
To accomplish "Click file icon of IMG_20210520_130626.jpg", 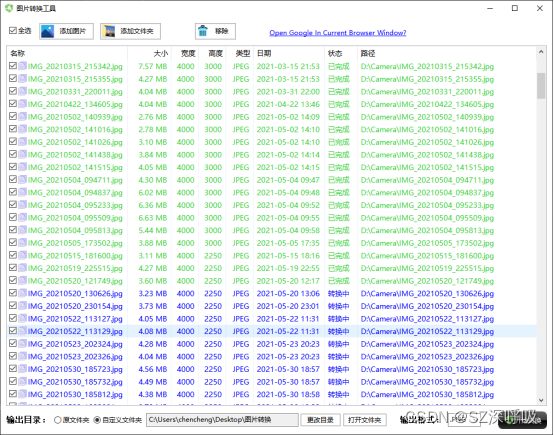I will (23, 293).
